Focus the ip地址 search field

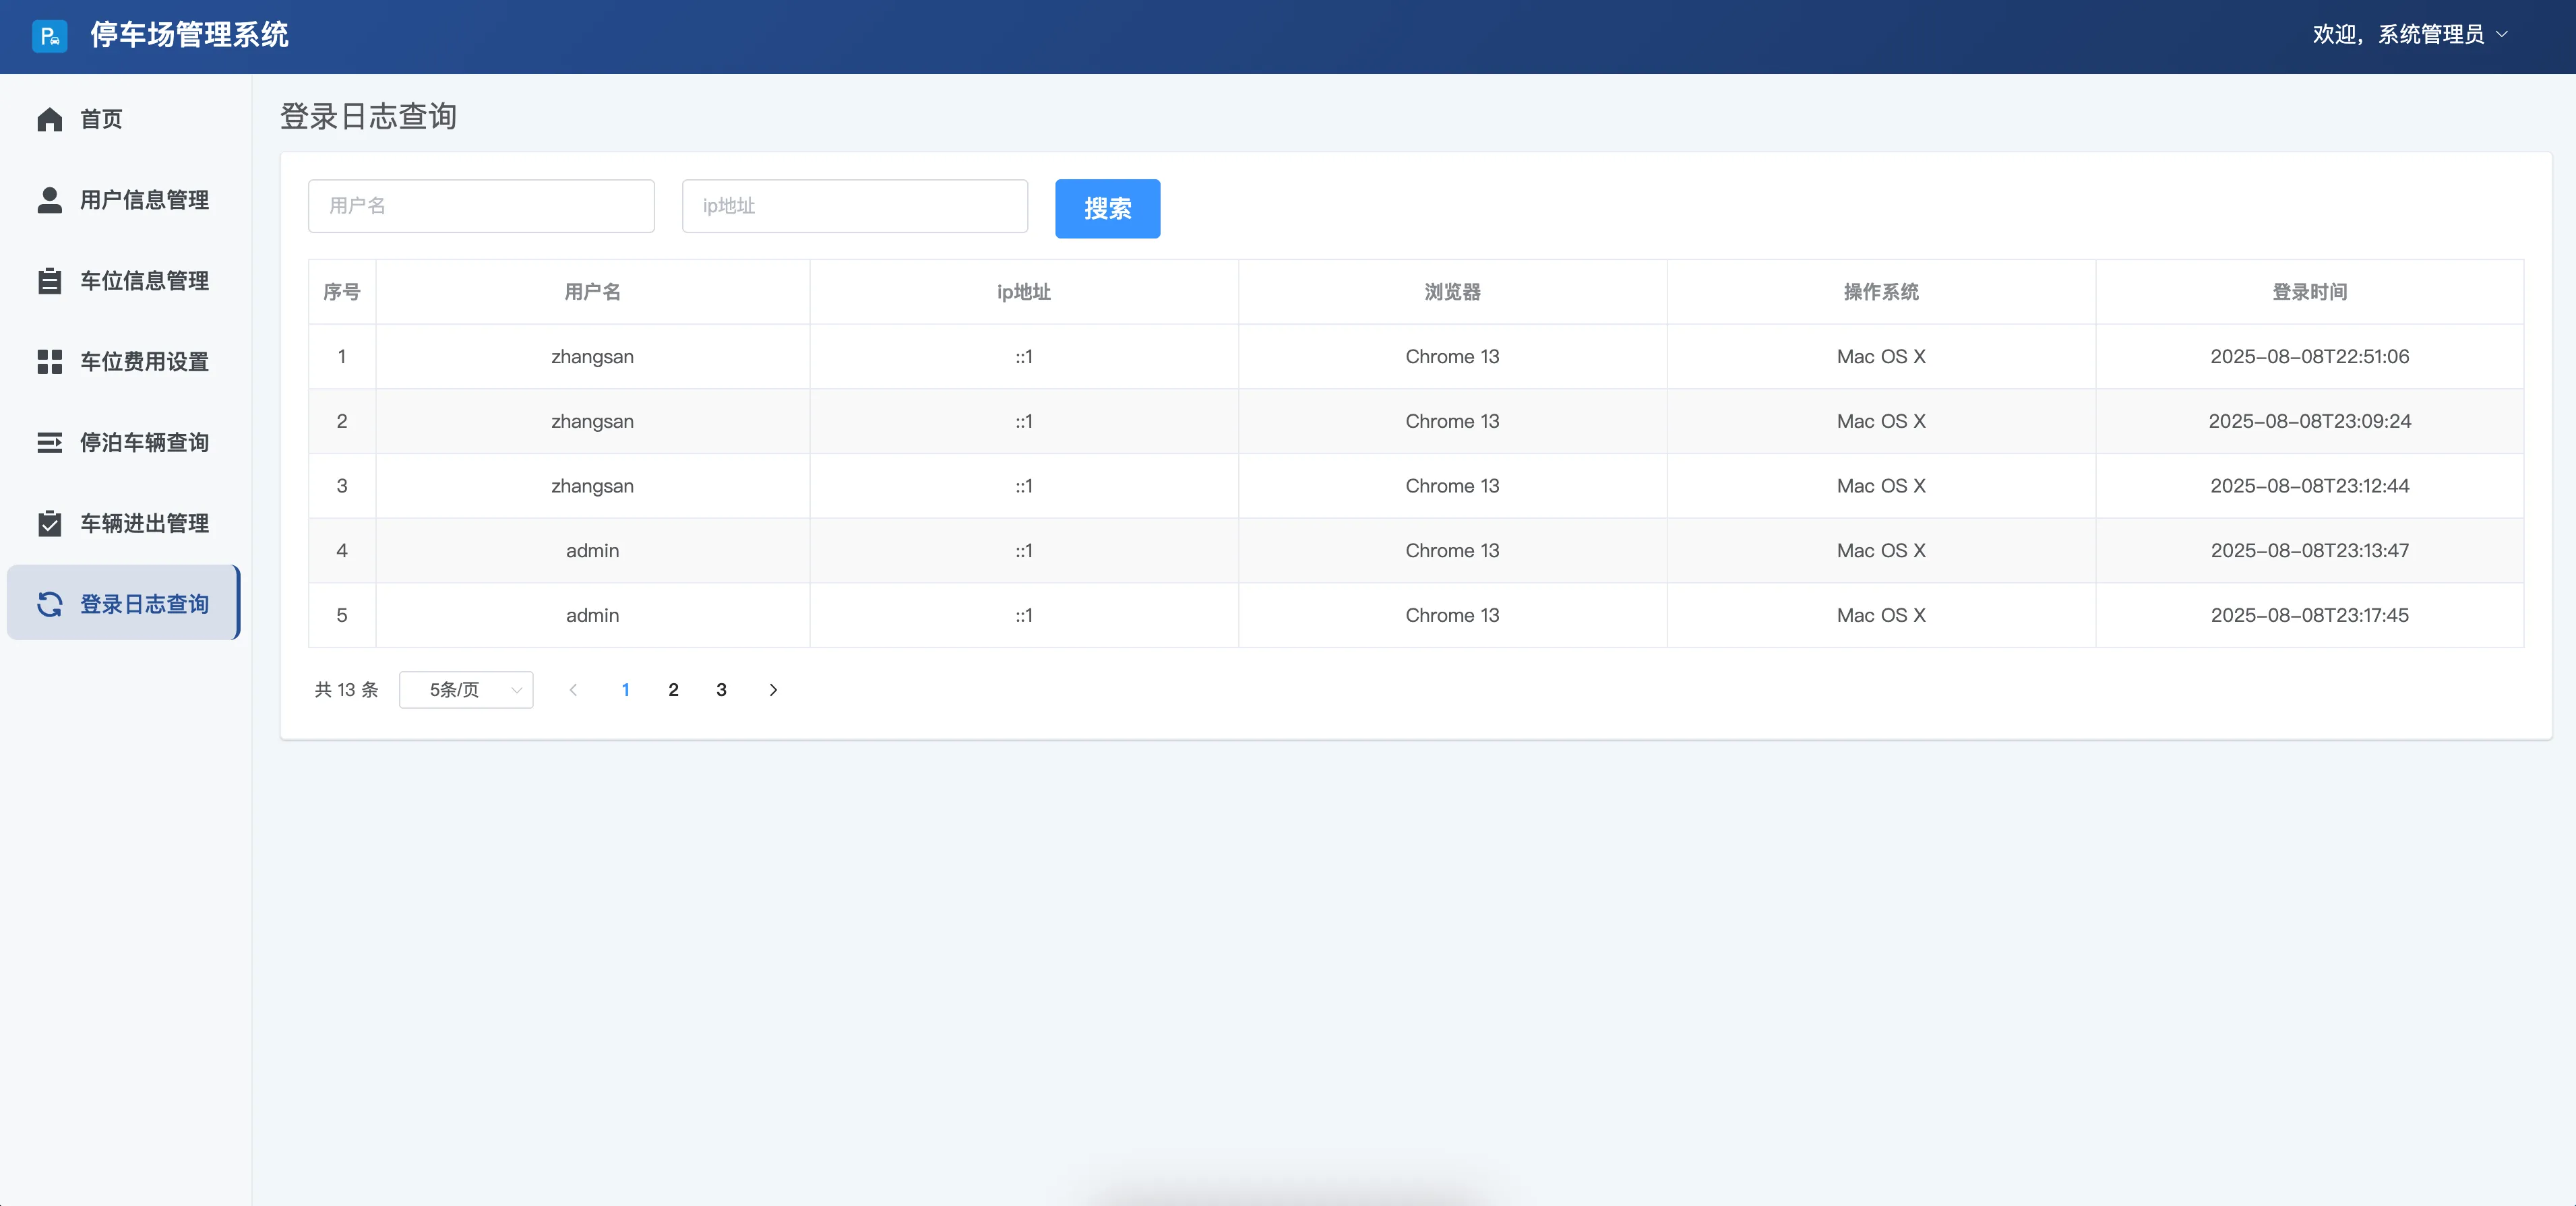[x=854, y=206]
